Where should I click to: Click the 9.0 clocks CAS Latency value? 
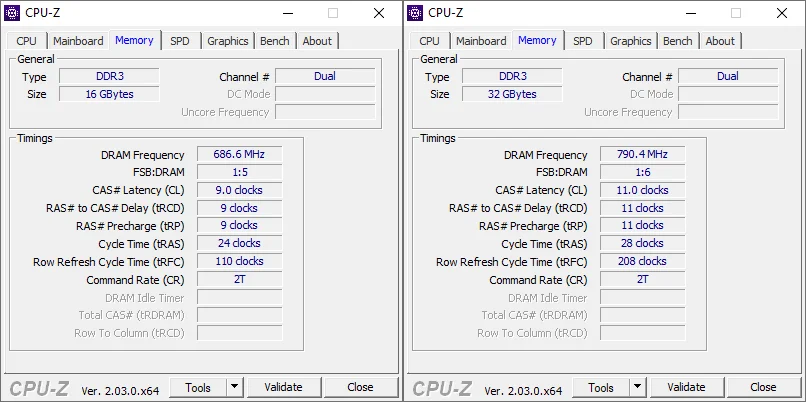(x=240, y=190)
